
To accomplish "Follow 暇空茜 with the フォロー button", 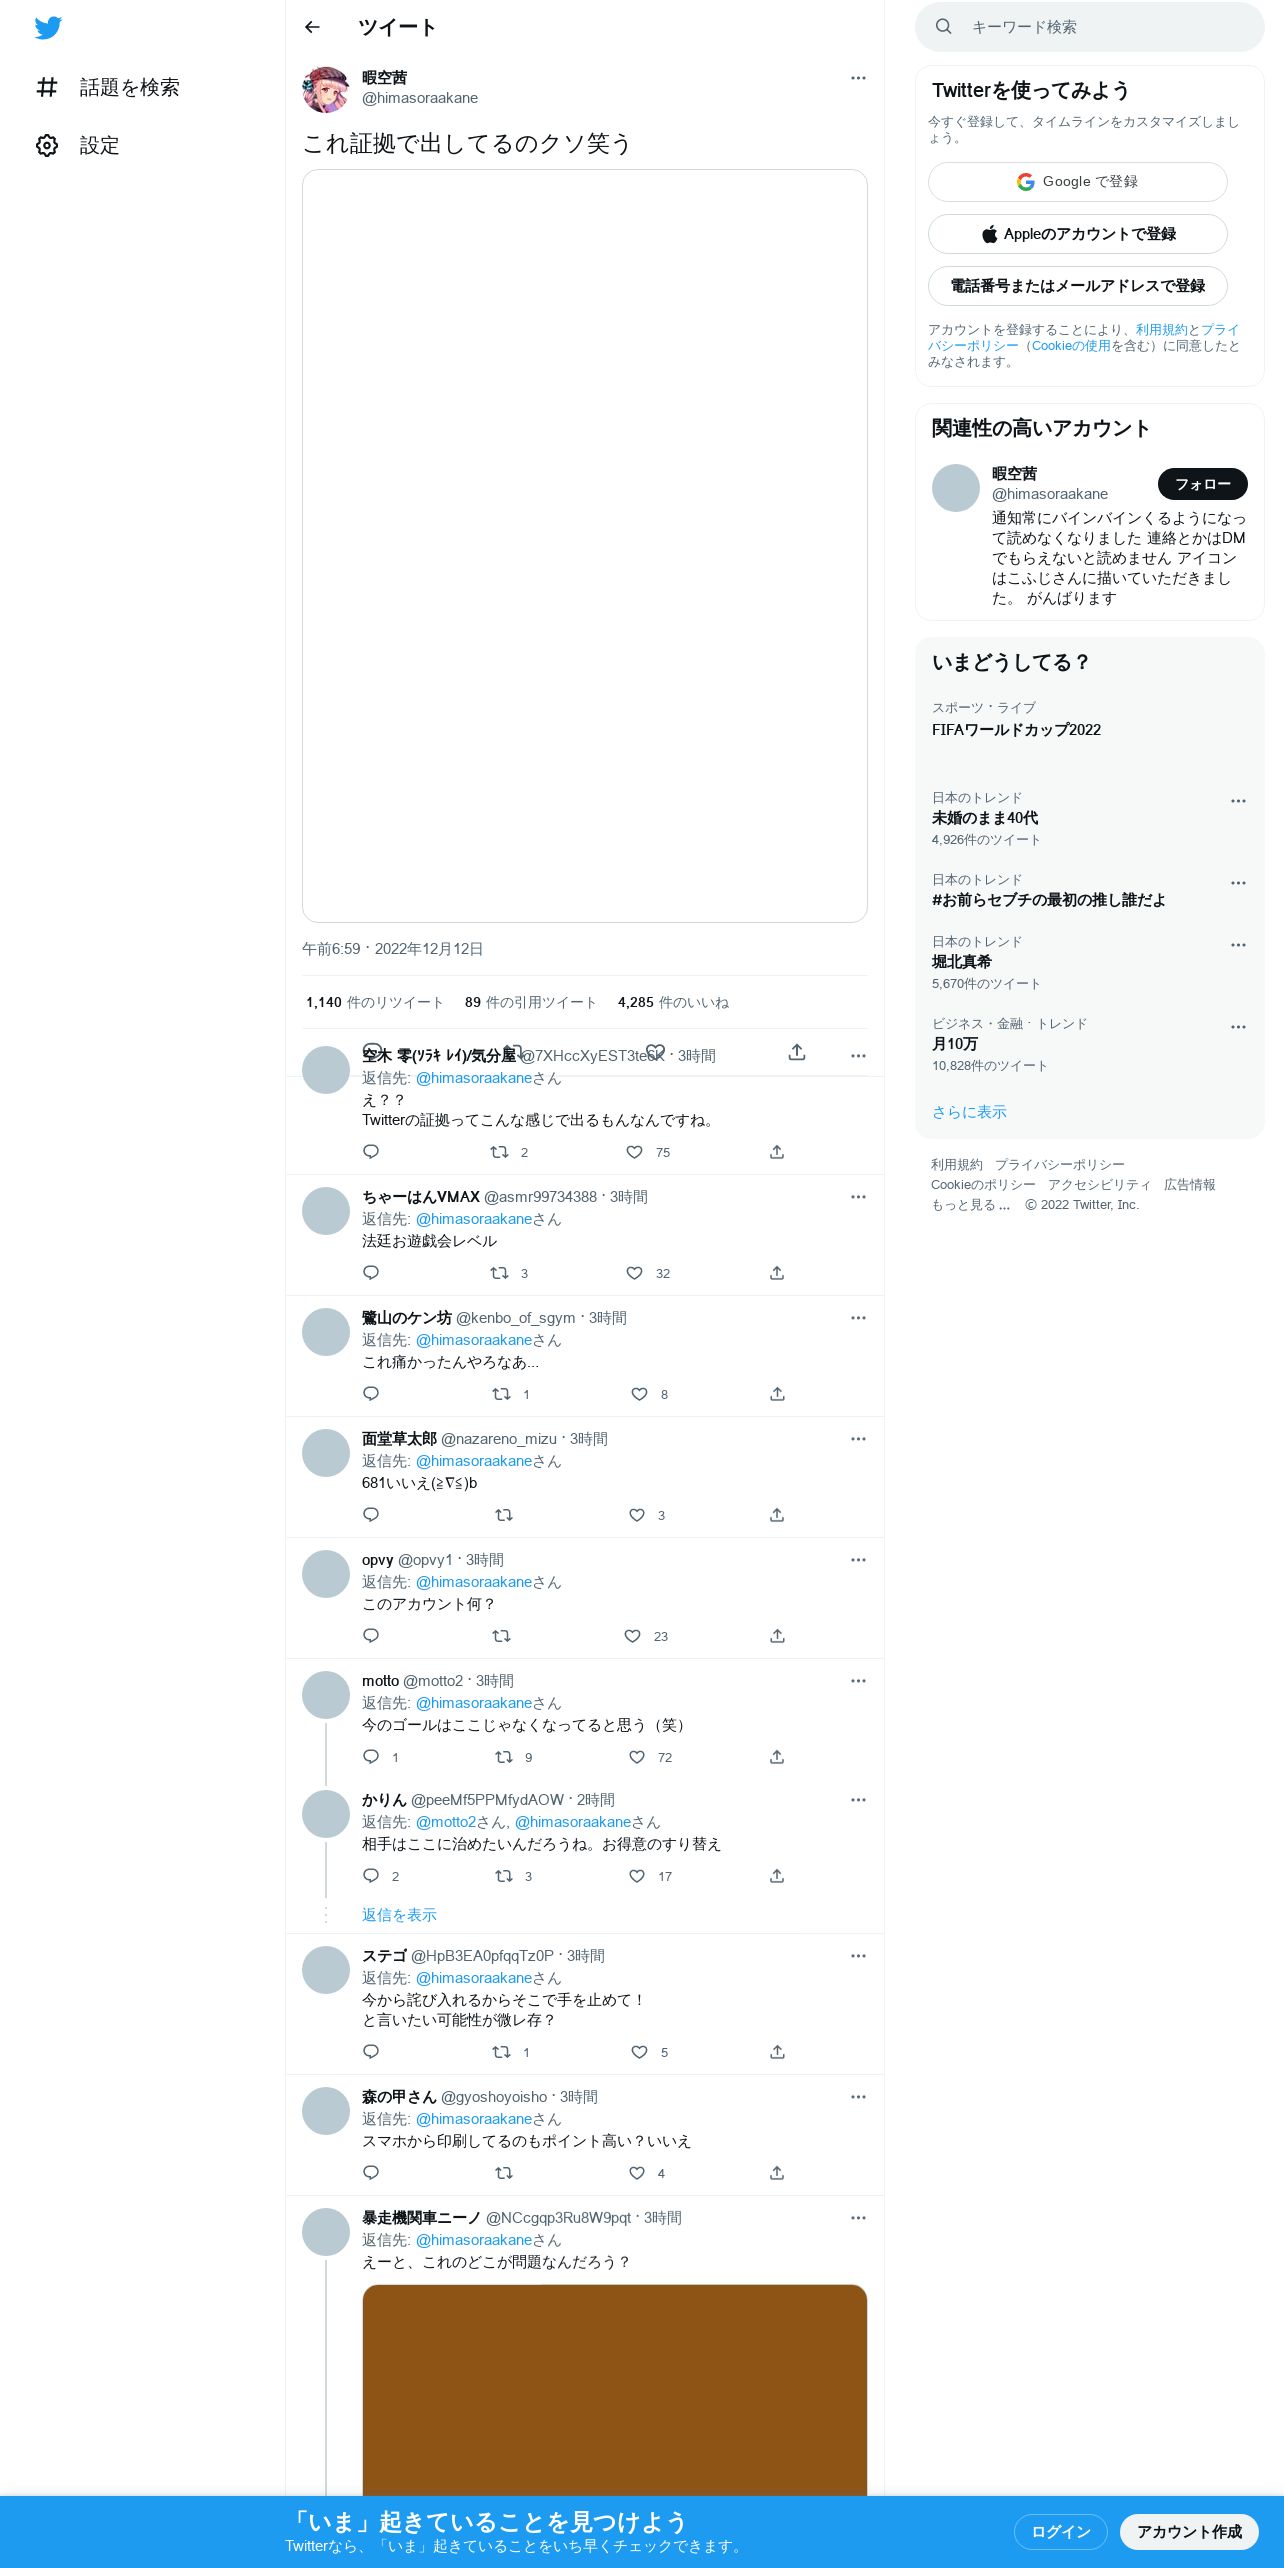I will click(1202, 484).
